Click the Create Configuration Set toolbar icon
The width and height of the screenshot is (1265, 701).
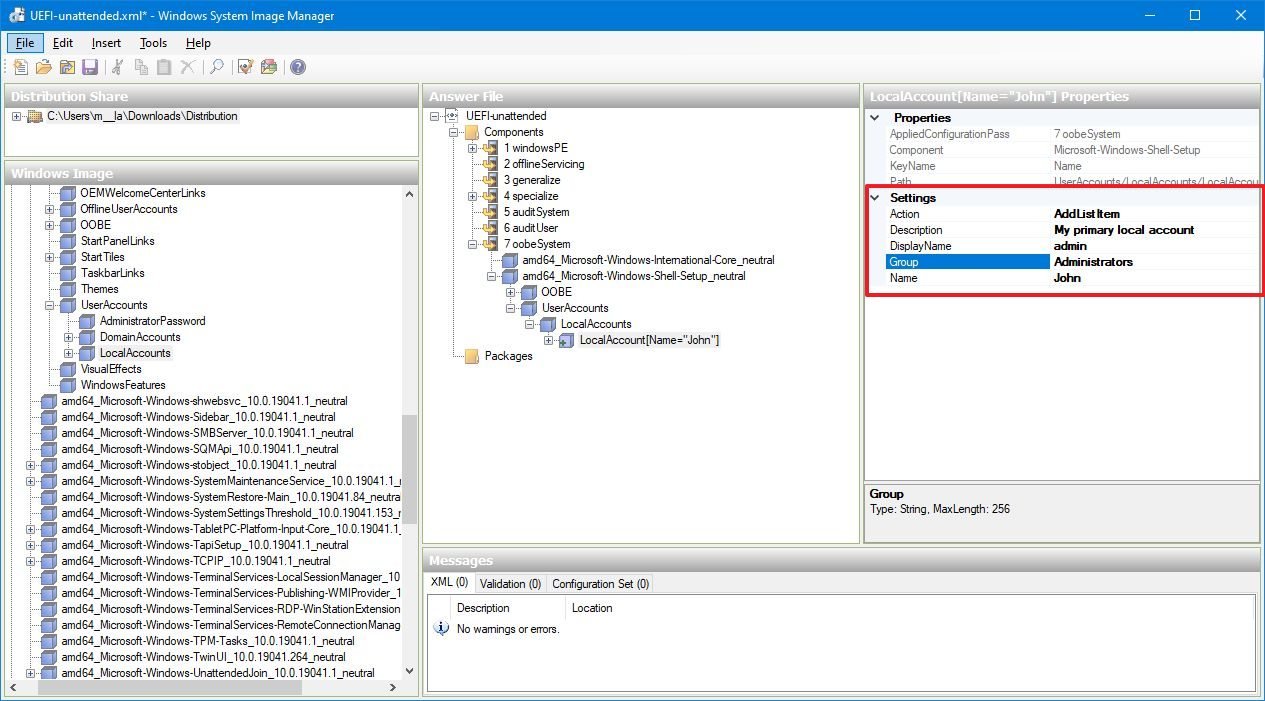pyautogui.click(x=268, y=67)
